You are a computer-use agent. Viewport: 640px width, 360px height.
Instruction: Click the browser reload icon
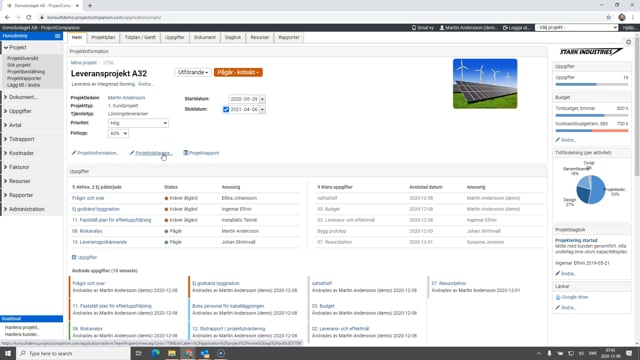point(29,18)
